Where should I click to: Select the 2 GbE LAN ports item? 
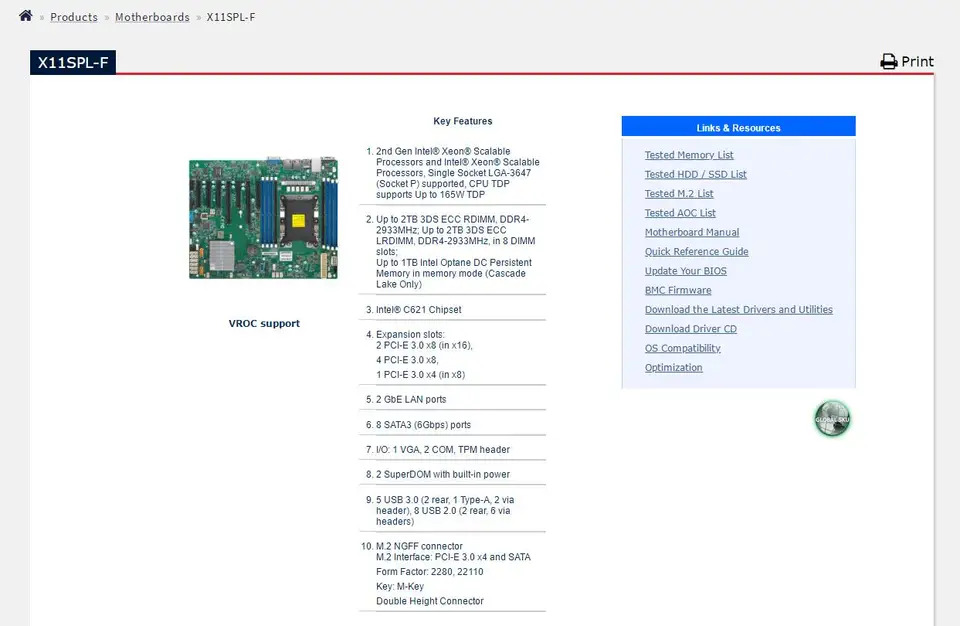pyautogui.click(x=411, y=399)
